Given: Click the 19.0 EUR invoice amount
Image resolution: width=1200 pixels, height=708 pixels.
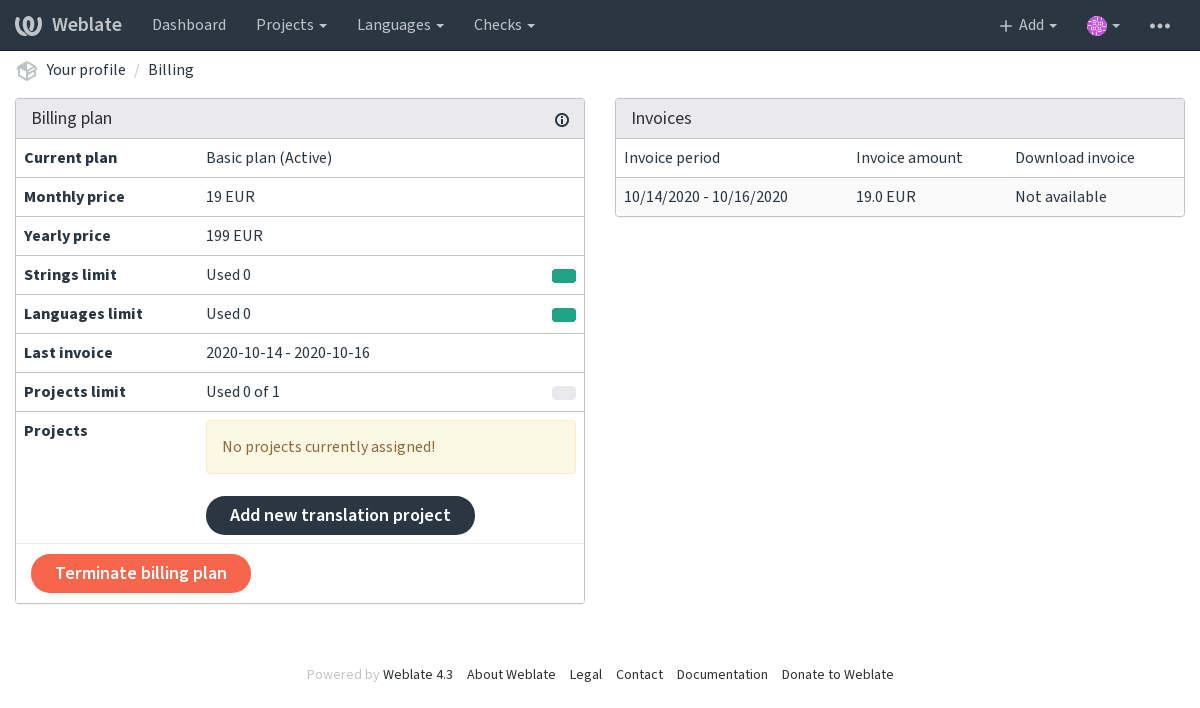Looking at the screenshot, I should coord(886,197).
